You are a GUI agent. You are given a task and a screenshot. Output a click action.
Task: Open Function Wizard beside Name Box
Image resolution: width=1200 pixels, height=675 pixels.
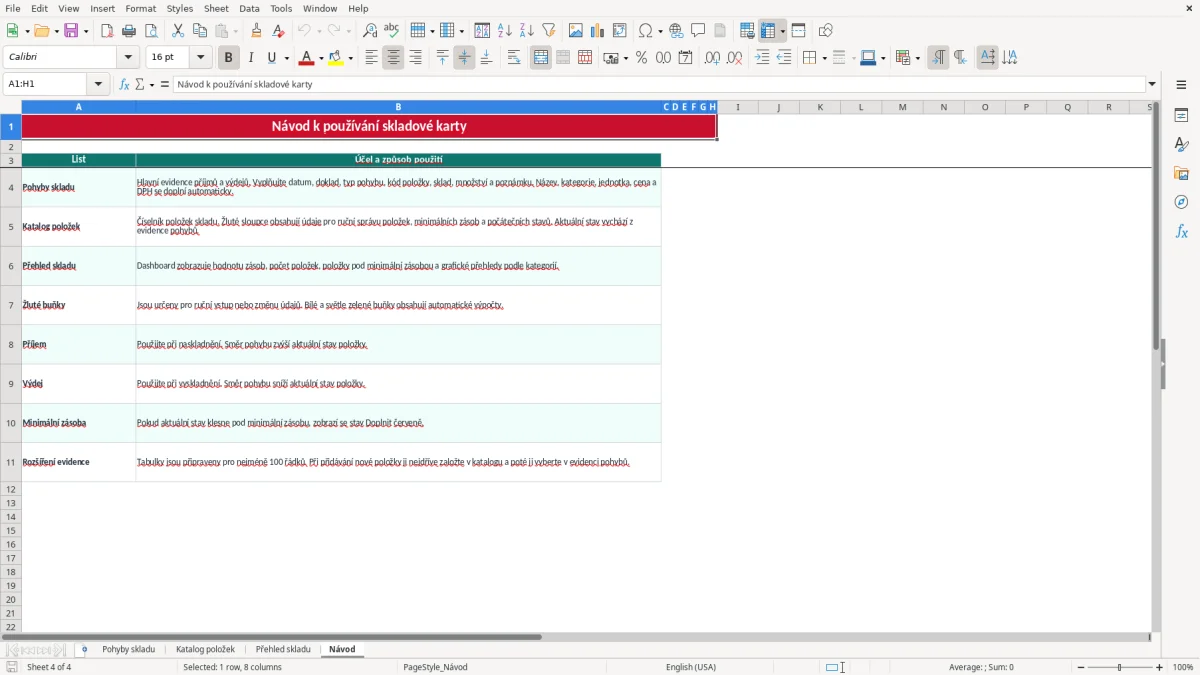click(x=125, y=85)
